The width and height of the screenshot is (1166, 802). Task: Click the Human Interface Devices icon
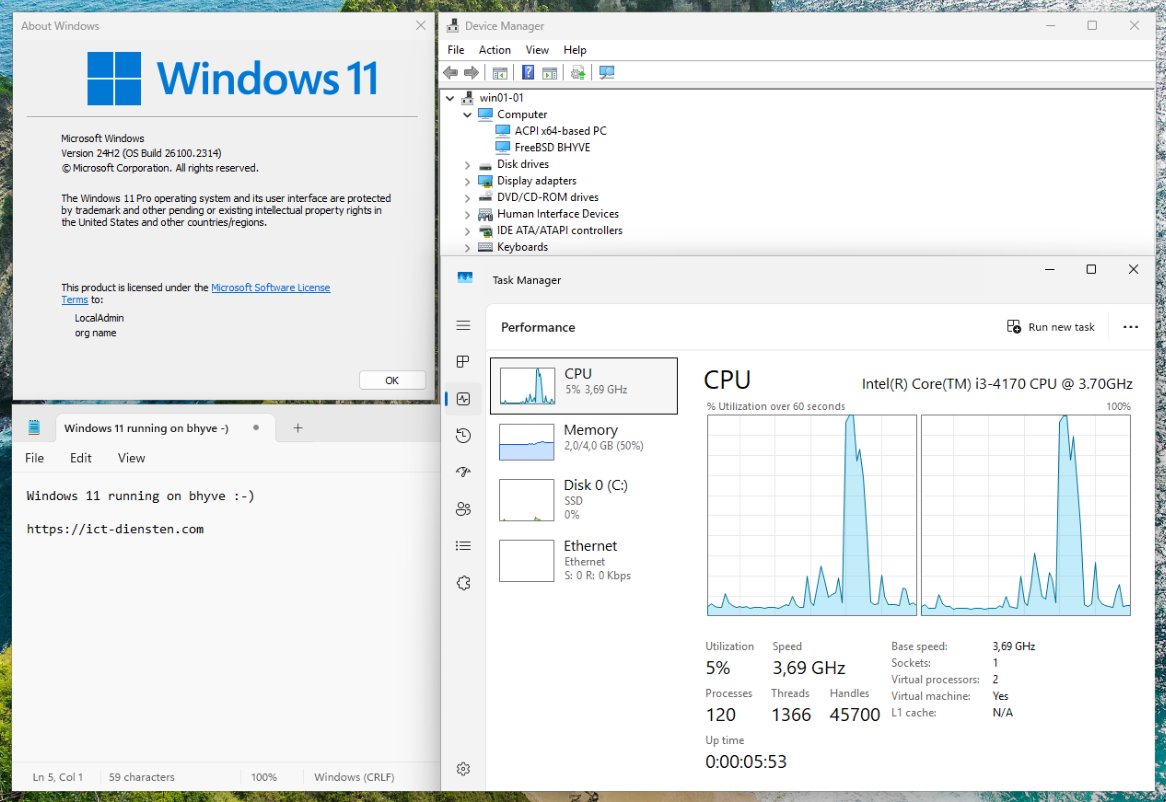[486, 214]
